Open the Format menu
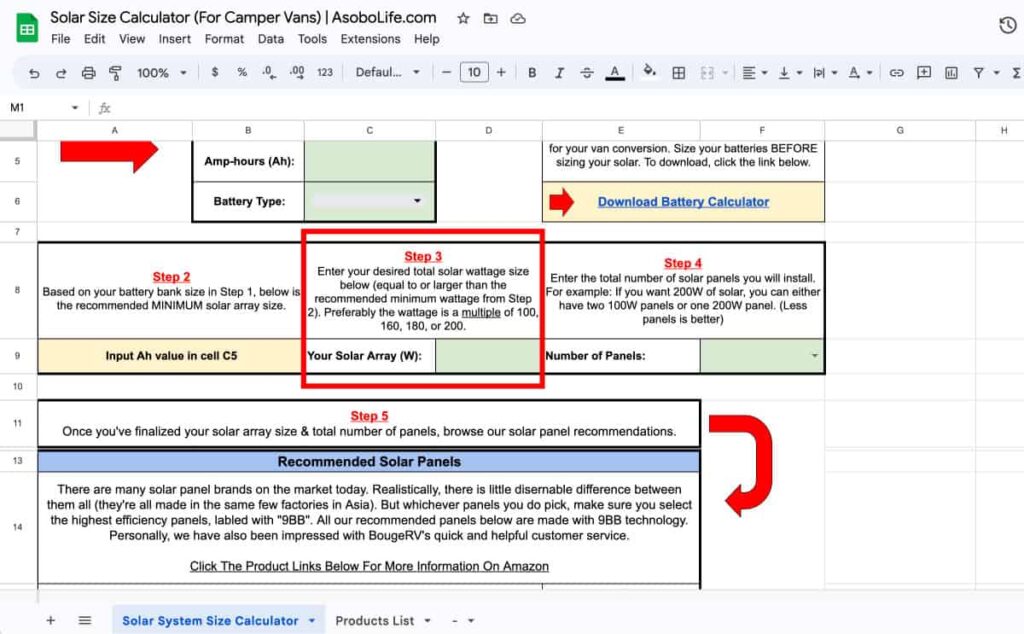Image resolution: width=1024 pixels, height=634 pixels. 224,39
